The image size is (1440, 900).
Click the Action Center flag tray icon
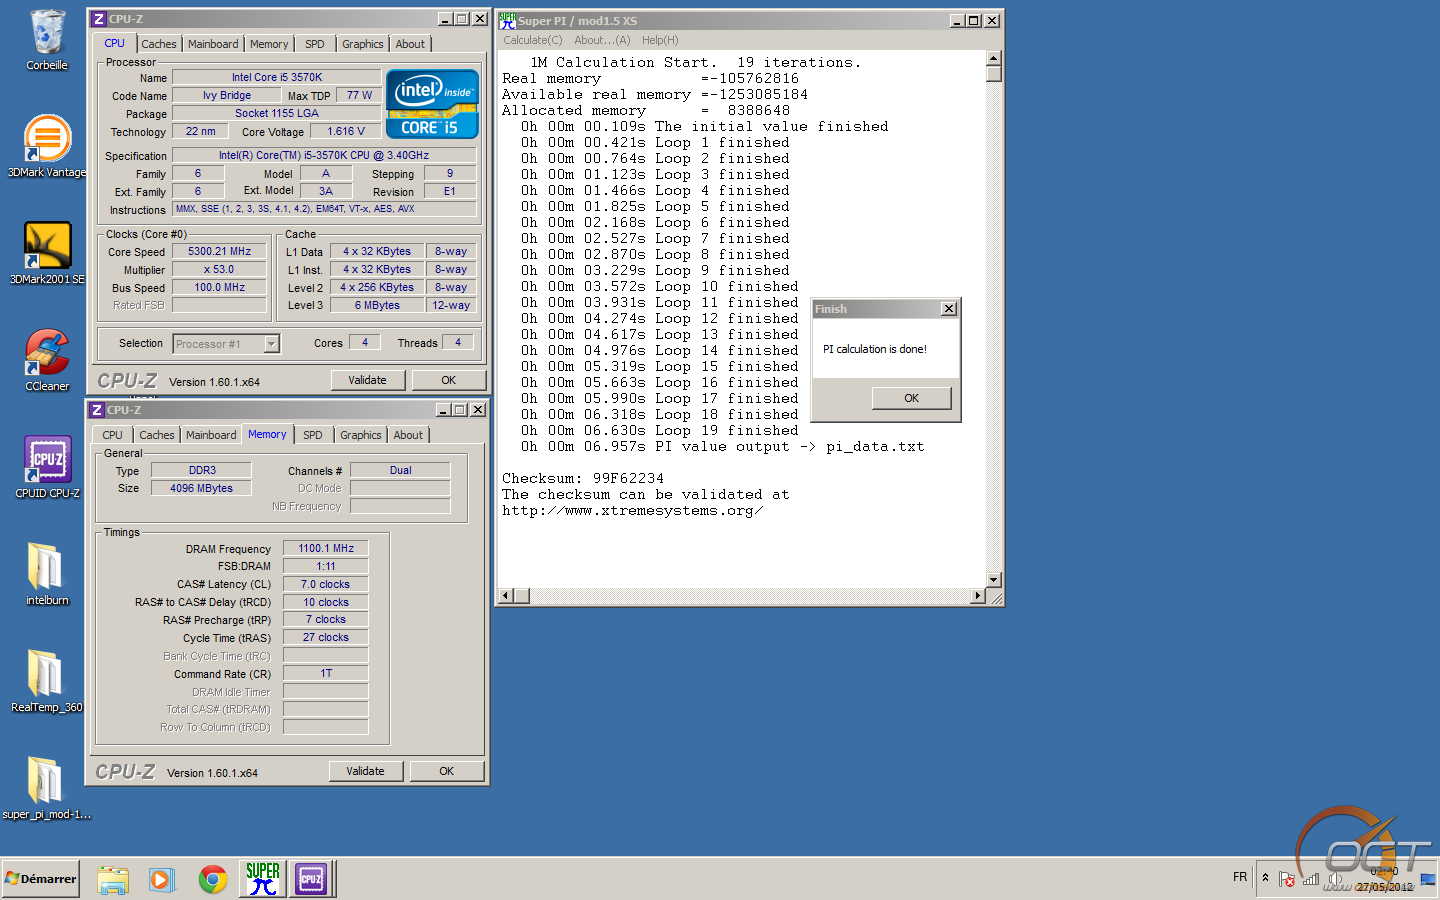(1287, 879)
